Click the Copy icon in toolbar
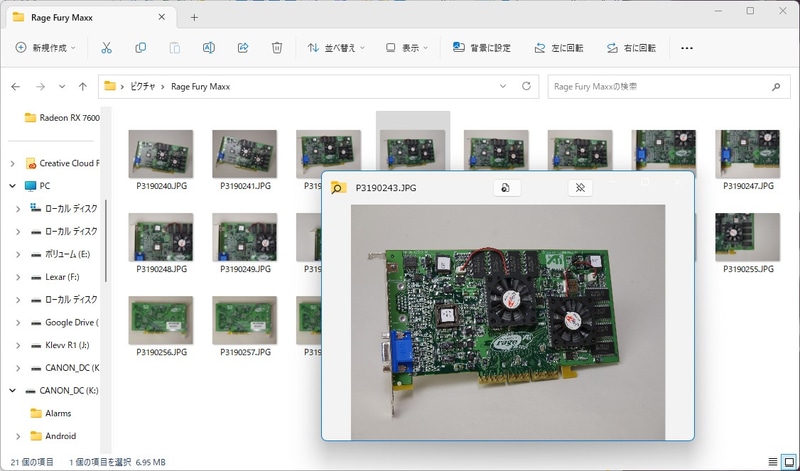The height and width of the screenshot is (471, 800). click(140, 48)
